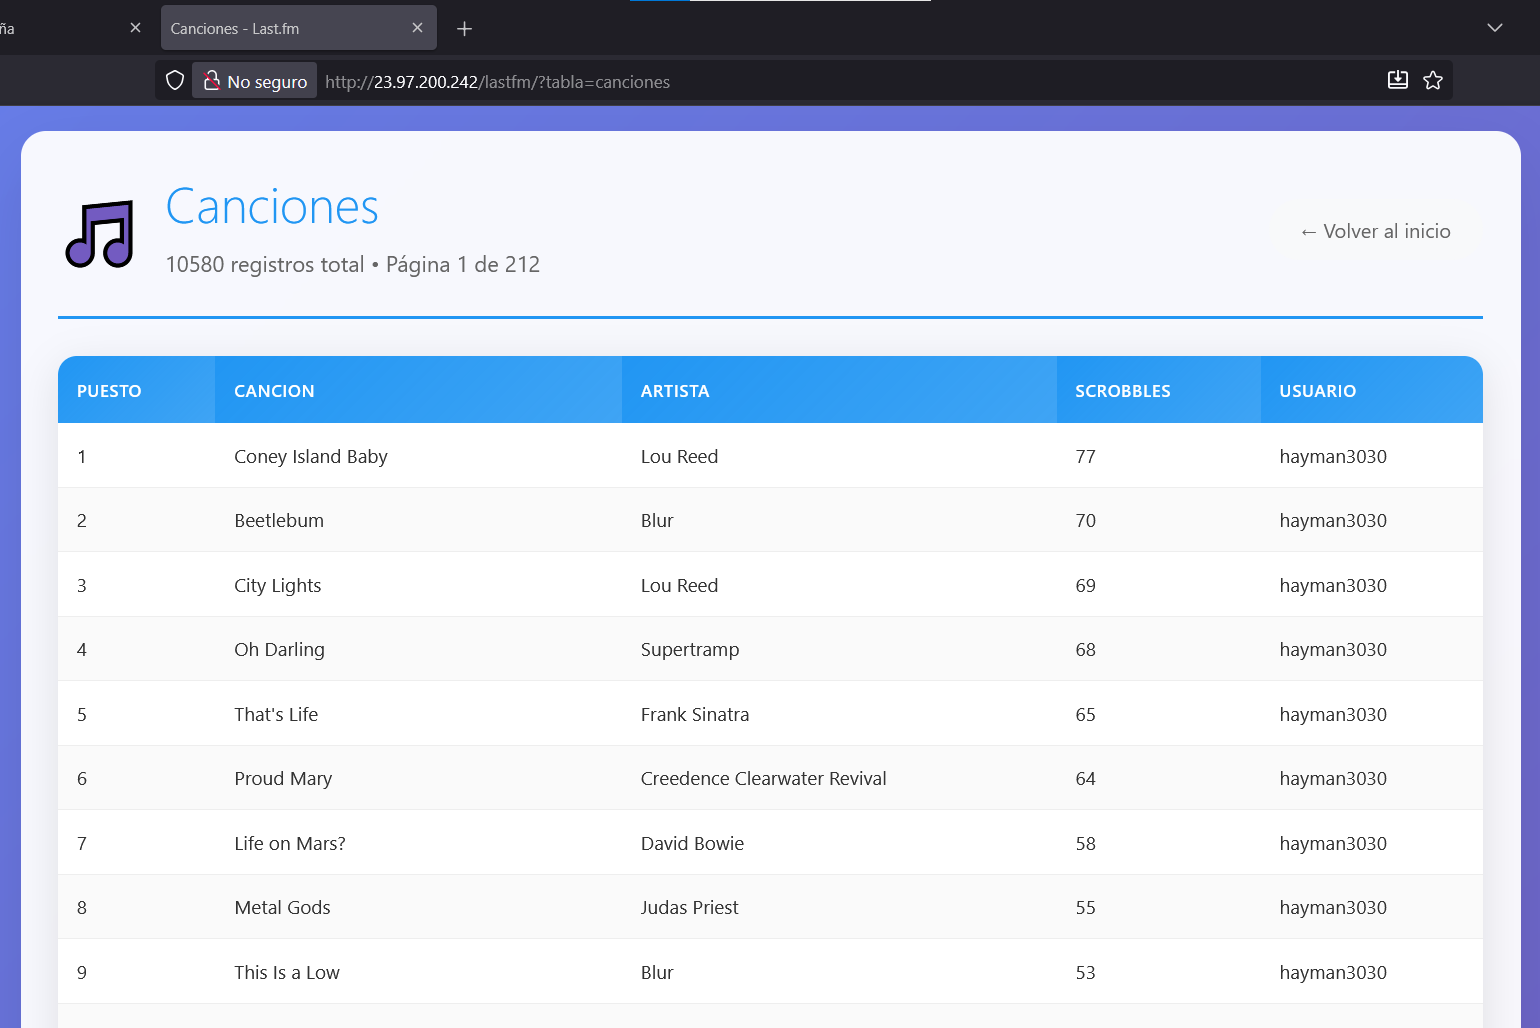Click the scrobbles value 70
This screenshot has height=1028, width=1540.
pos(1085,521)
